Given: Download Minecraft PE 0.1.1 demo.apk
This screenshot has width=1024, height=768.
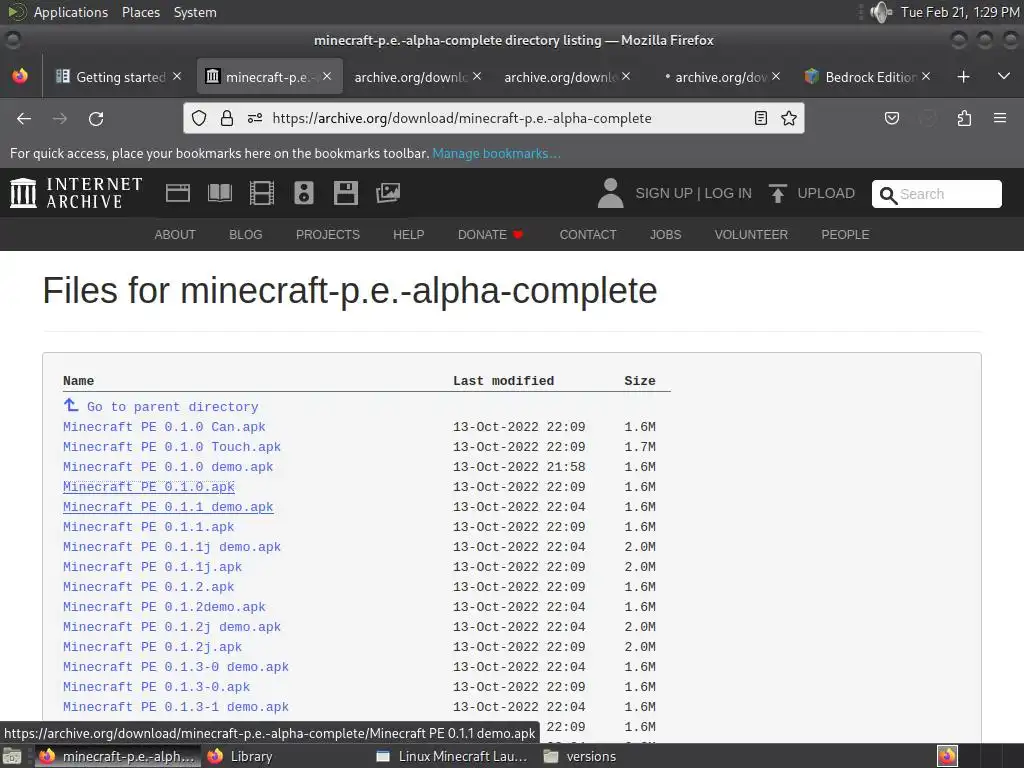Looking at the screenshot, I should (168, 507).
